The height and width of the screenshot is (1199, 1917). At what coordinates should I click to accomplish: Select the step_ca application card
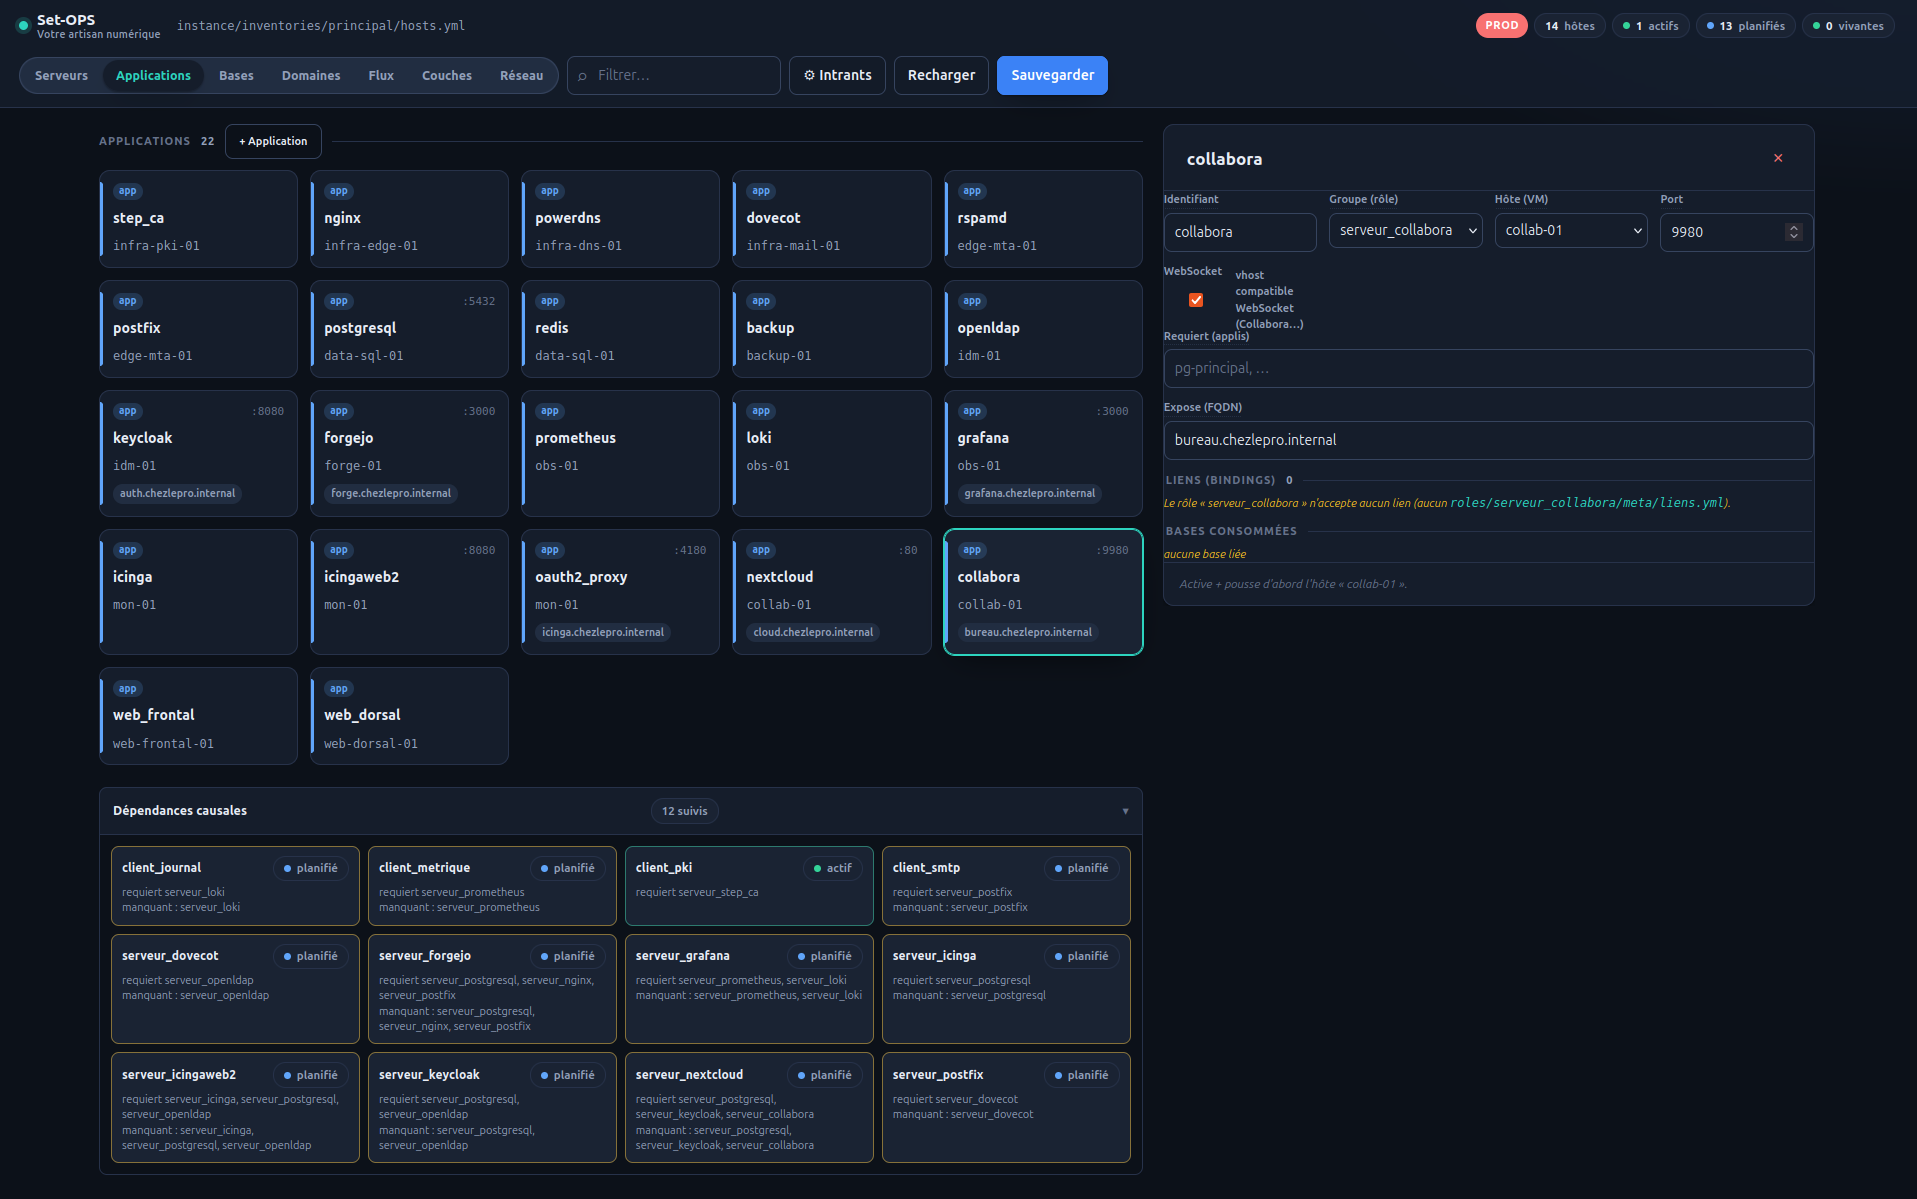pos(198,219)
